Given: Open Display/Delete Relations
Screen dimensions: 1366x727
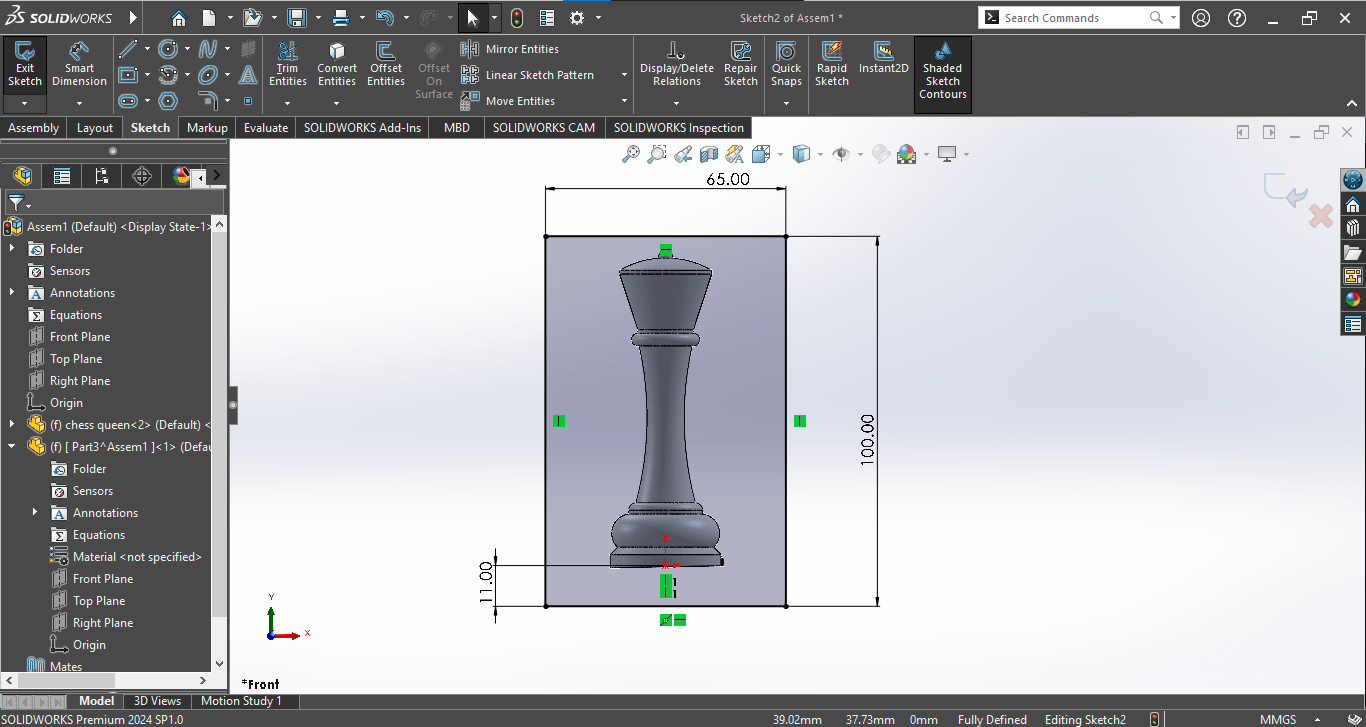Looking at the screenshot, I should [677, 64].
